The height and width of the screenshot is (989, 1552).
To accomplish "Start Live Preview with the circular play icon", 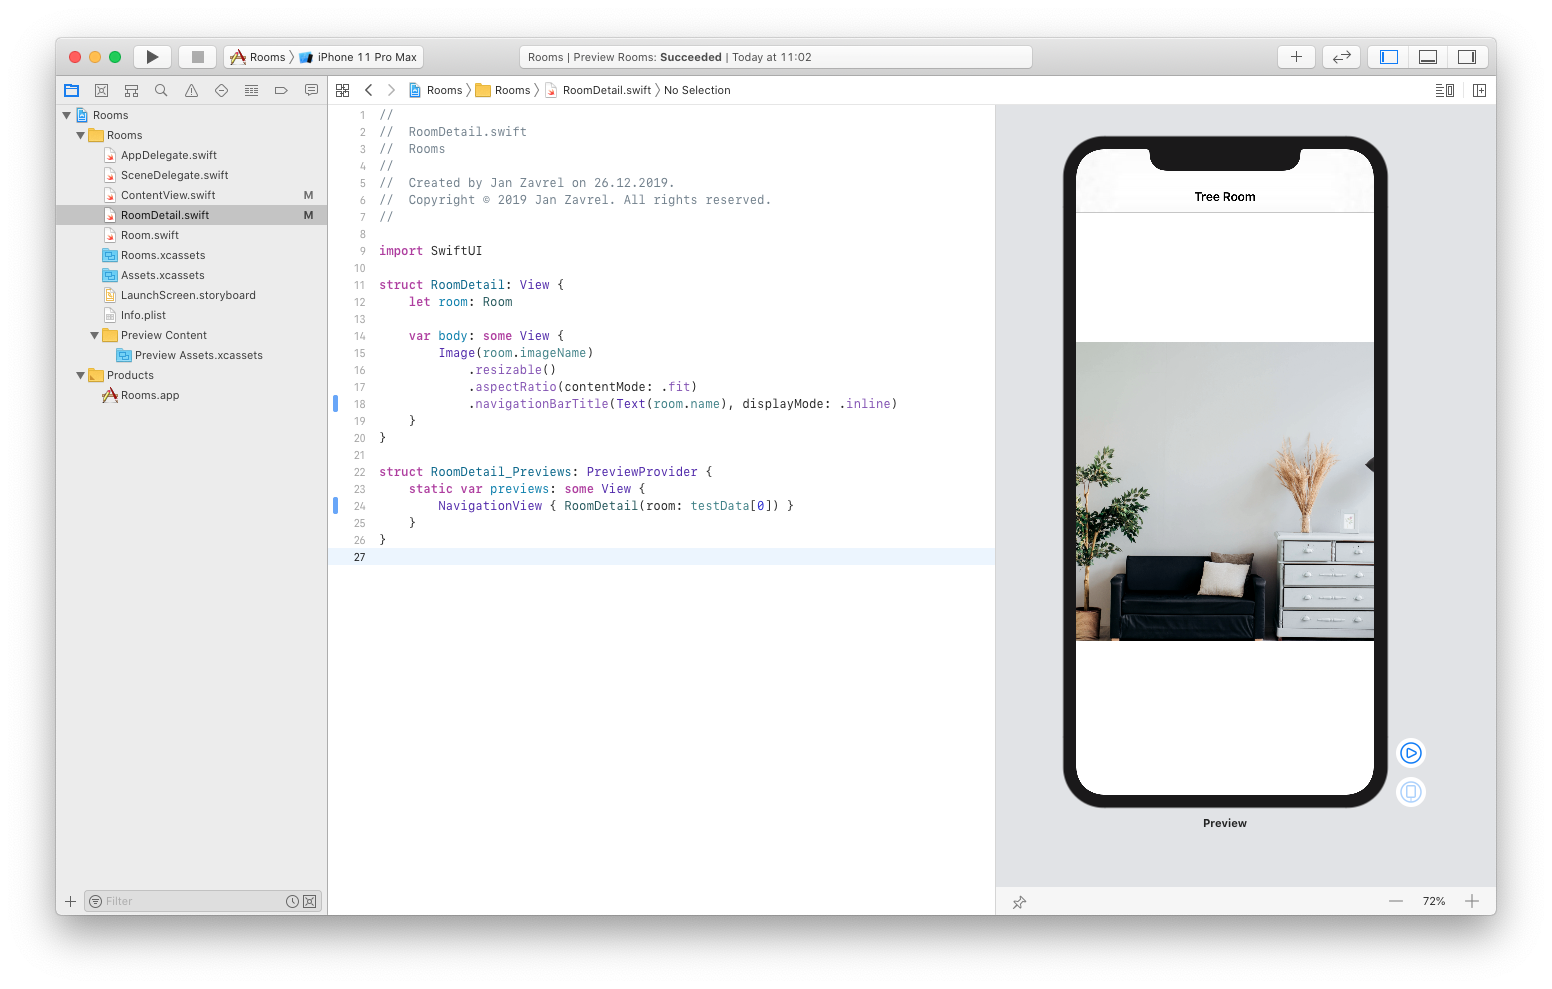I will point(1410,753).
